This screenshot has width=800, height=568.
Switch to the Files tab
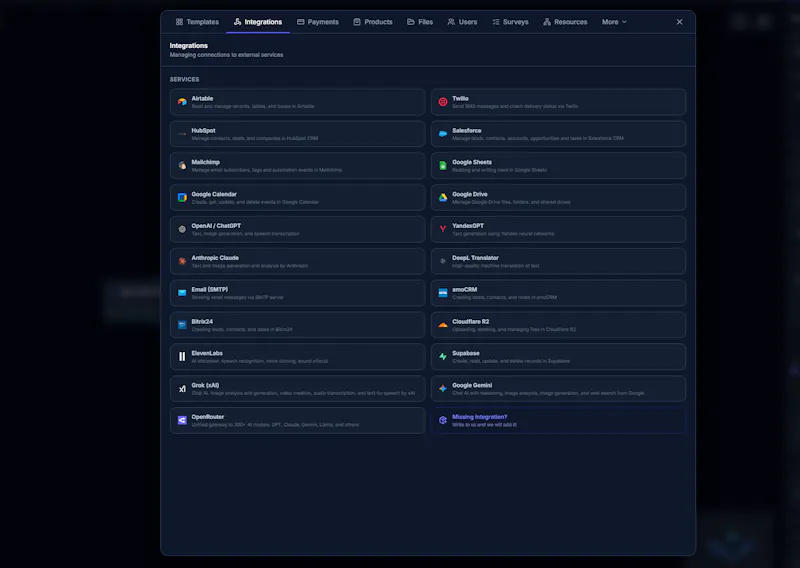[420, 22]
